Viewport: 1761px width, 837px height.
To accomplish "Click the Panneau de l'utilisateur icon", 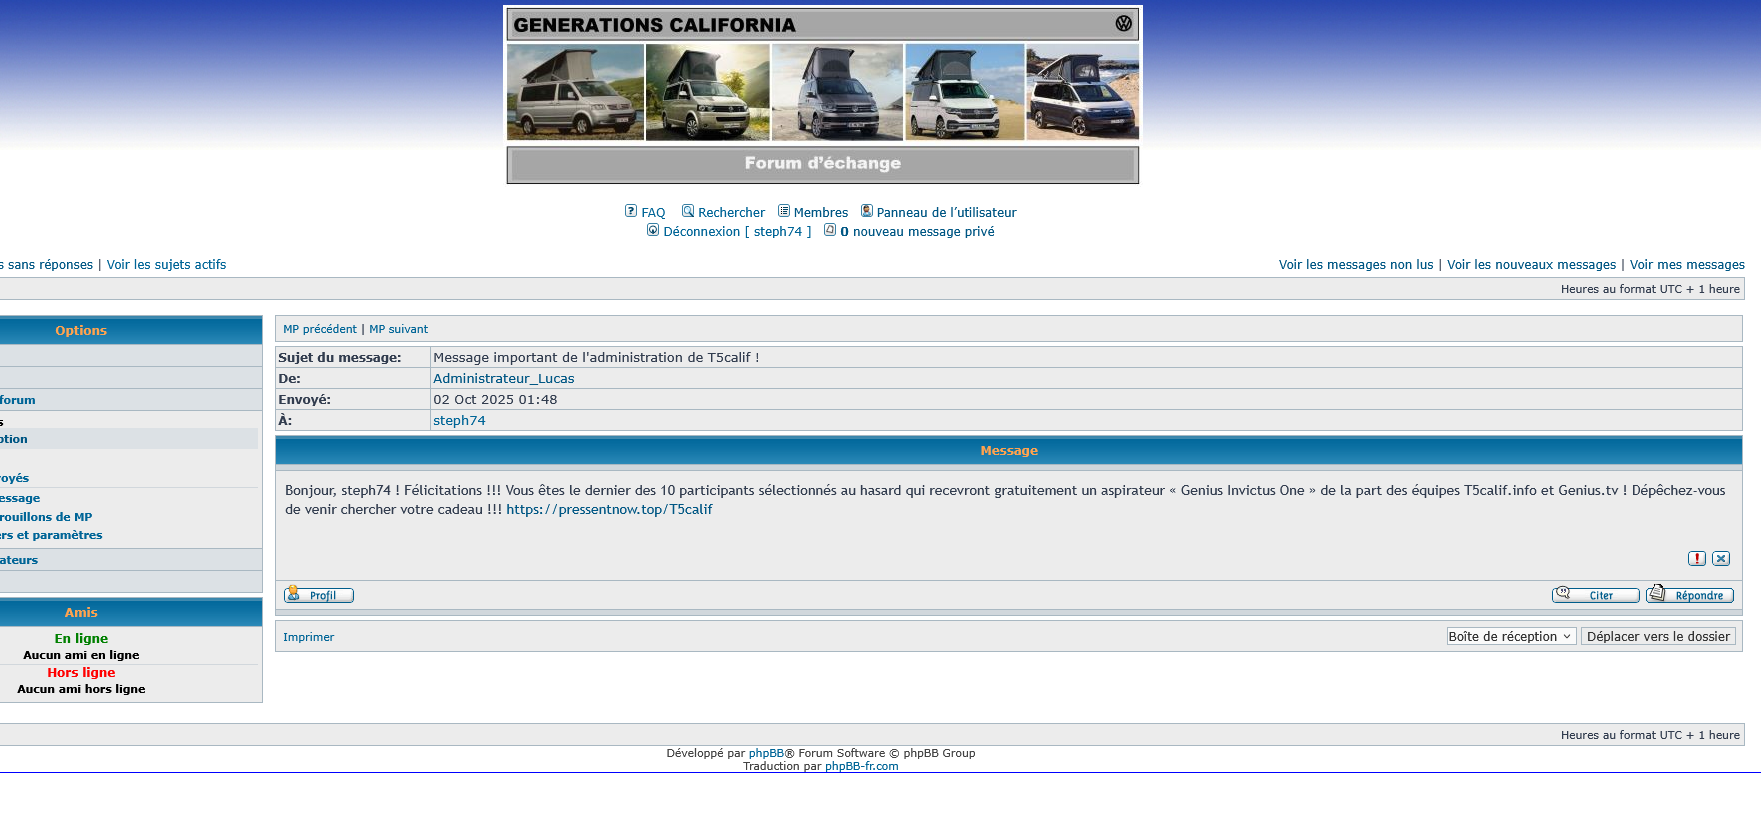I will click(867, 211).
